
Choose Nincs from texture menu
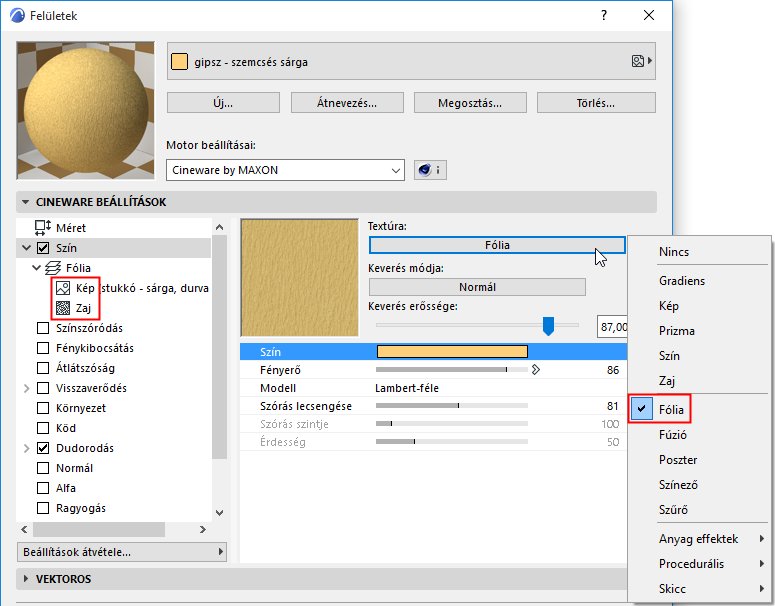click(673, 252)
